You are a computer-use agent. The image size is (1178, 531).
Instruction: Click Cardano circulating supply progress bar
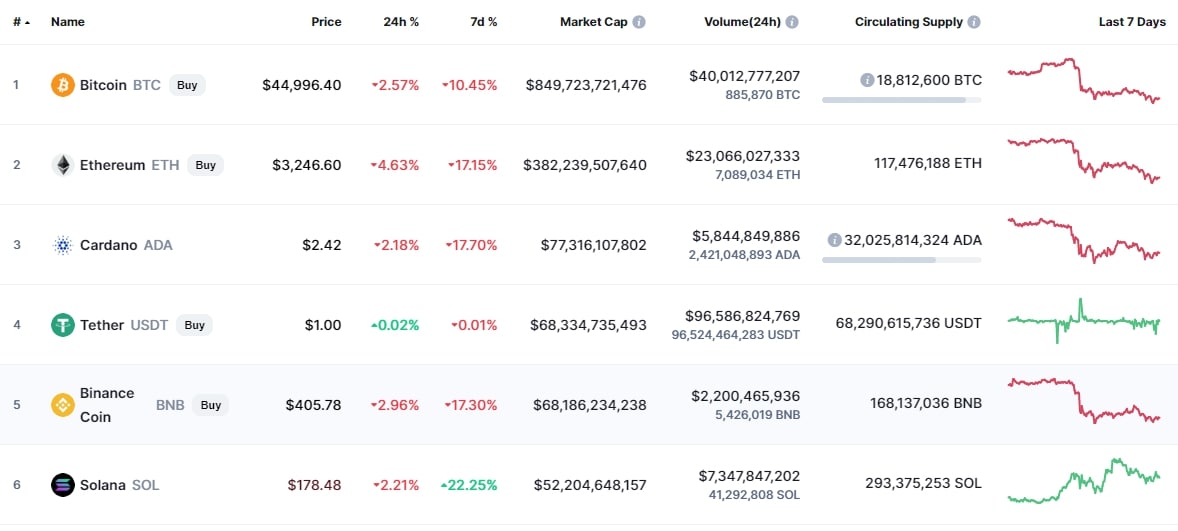pyautogui.click(x=902, y=260)
